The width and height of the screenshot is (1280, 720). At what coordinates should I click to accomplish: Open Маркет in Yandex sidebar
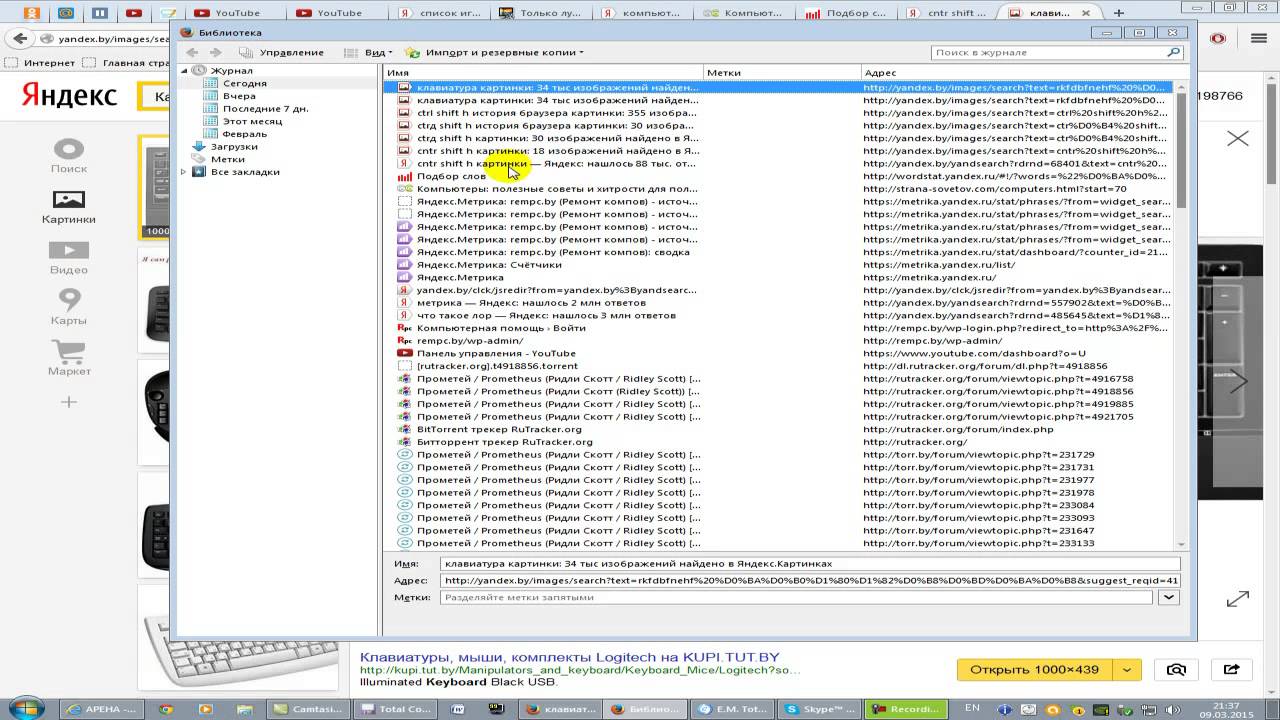coord(69,358)
